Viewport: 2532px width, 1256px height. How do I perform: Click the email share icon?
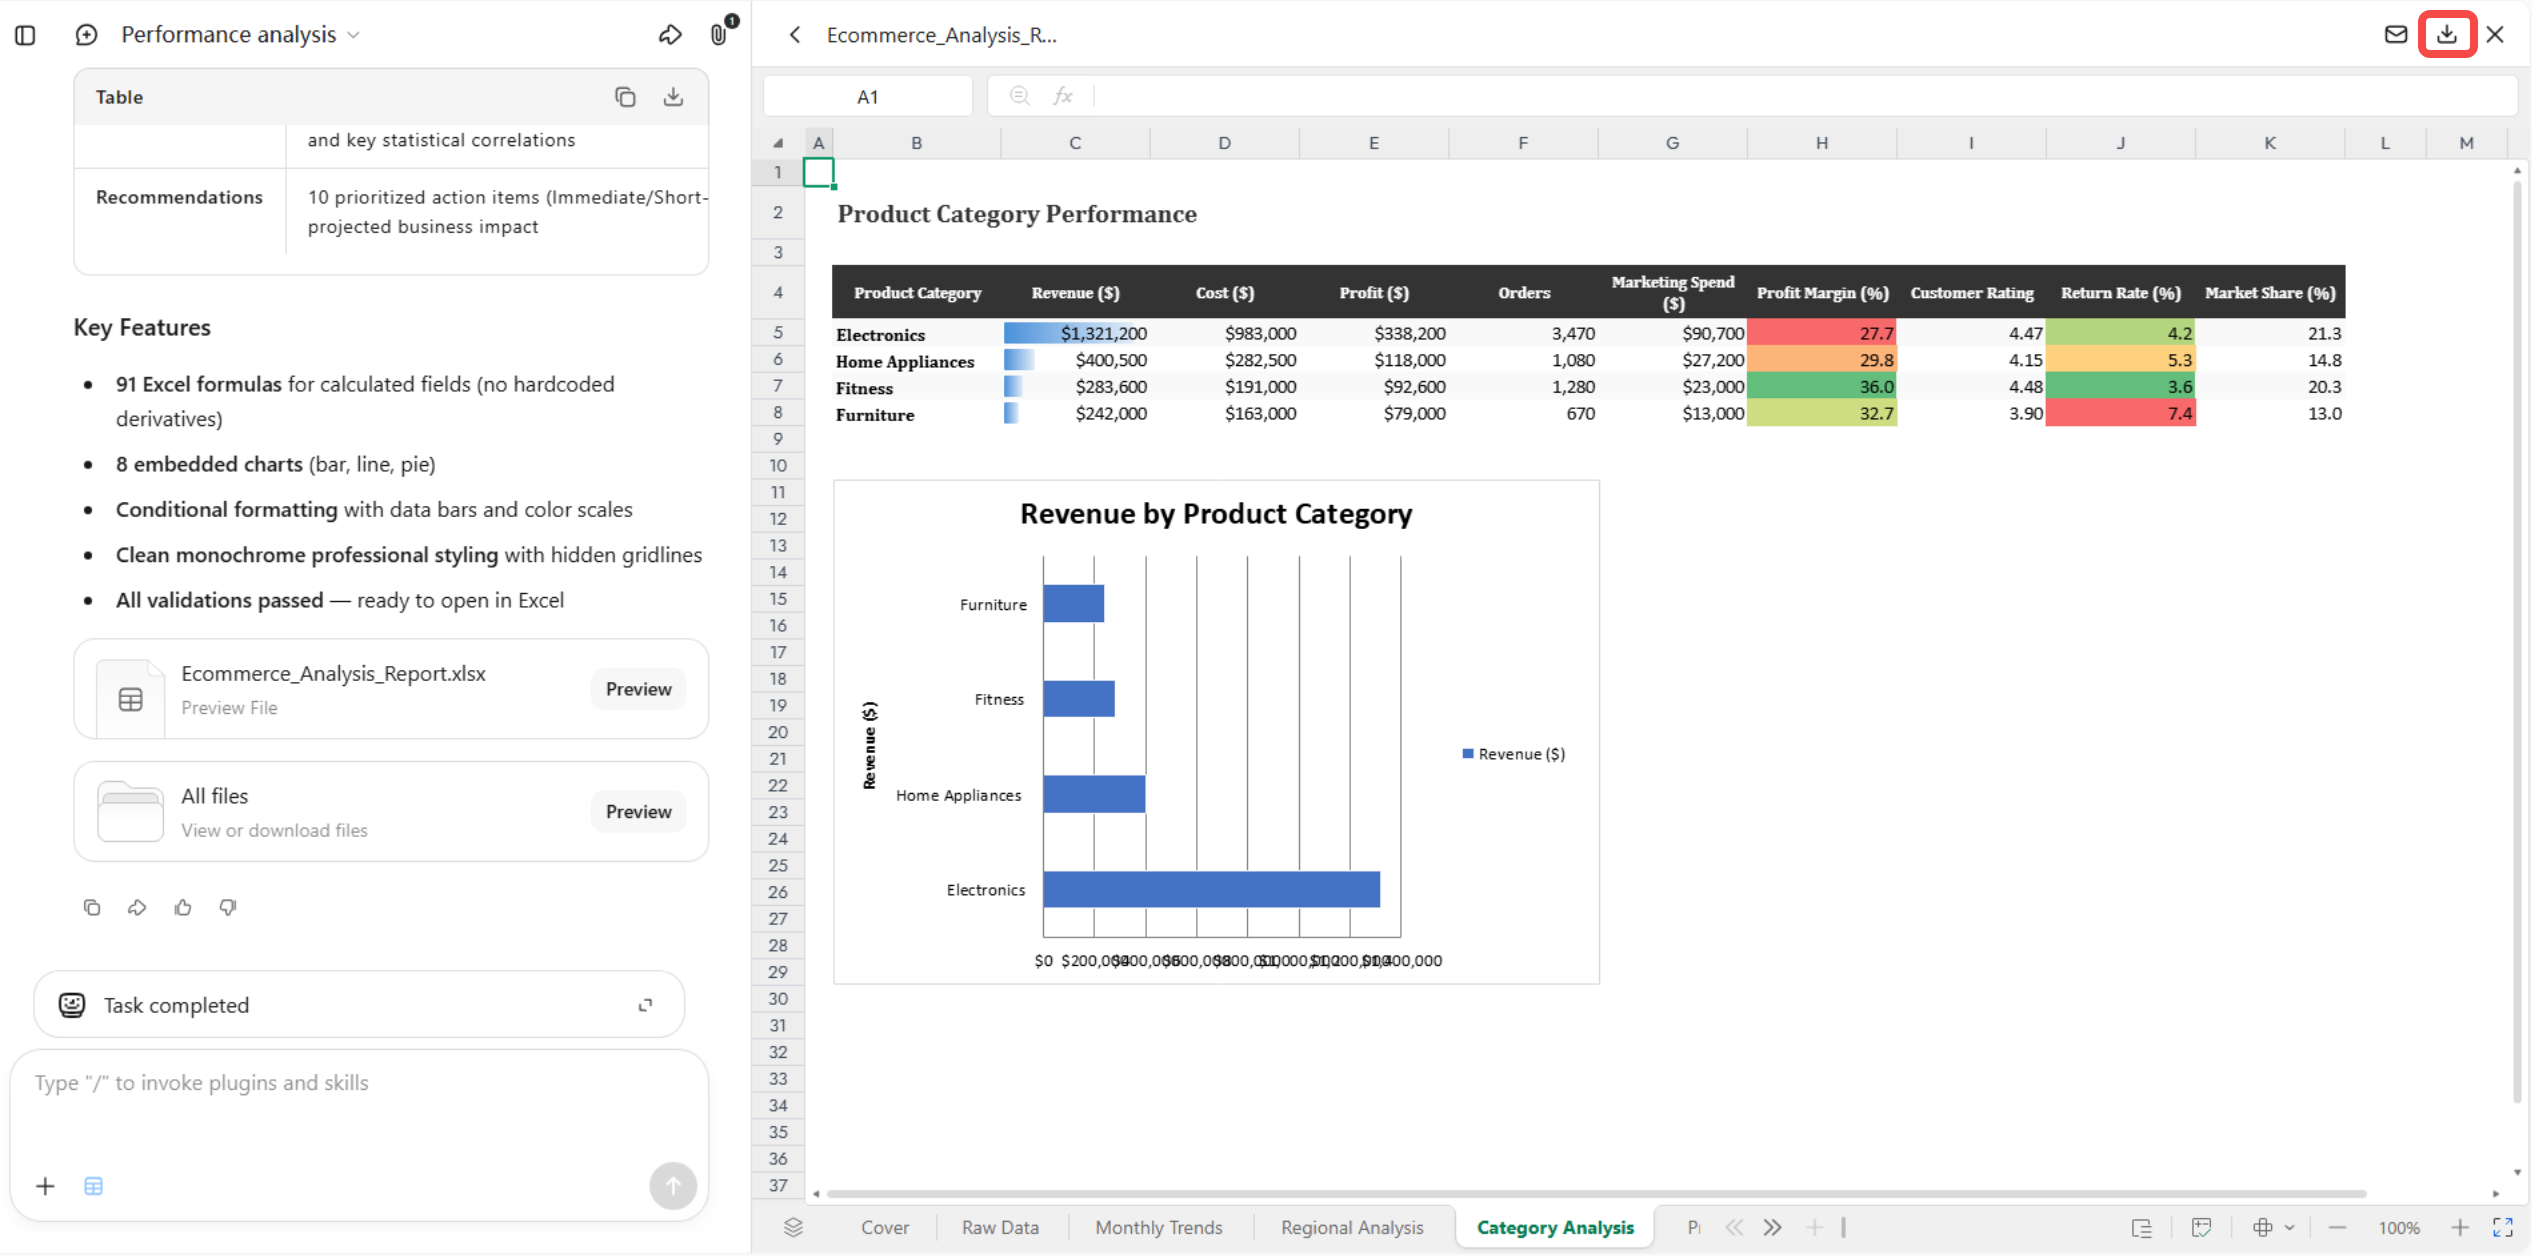click(2395, 35)
